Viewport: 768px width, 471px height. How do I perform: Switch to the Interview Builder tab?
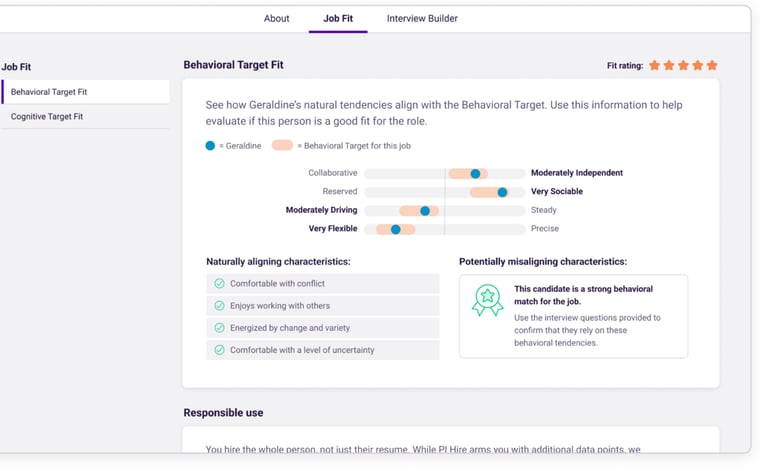[422, 18]
